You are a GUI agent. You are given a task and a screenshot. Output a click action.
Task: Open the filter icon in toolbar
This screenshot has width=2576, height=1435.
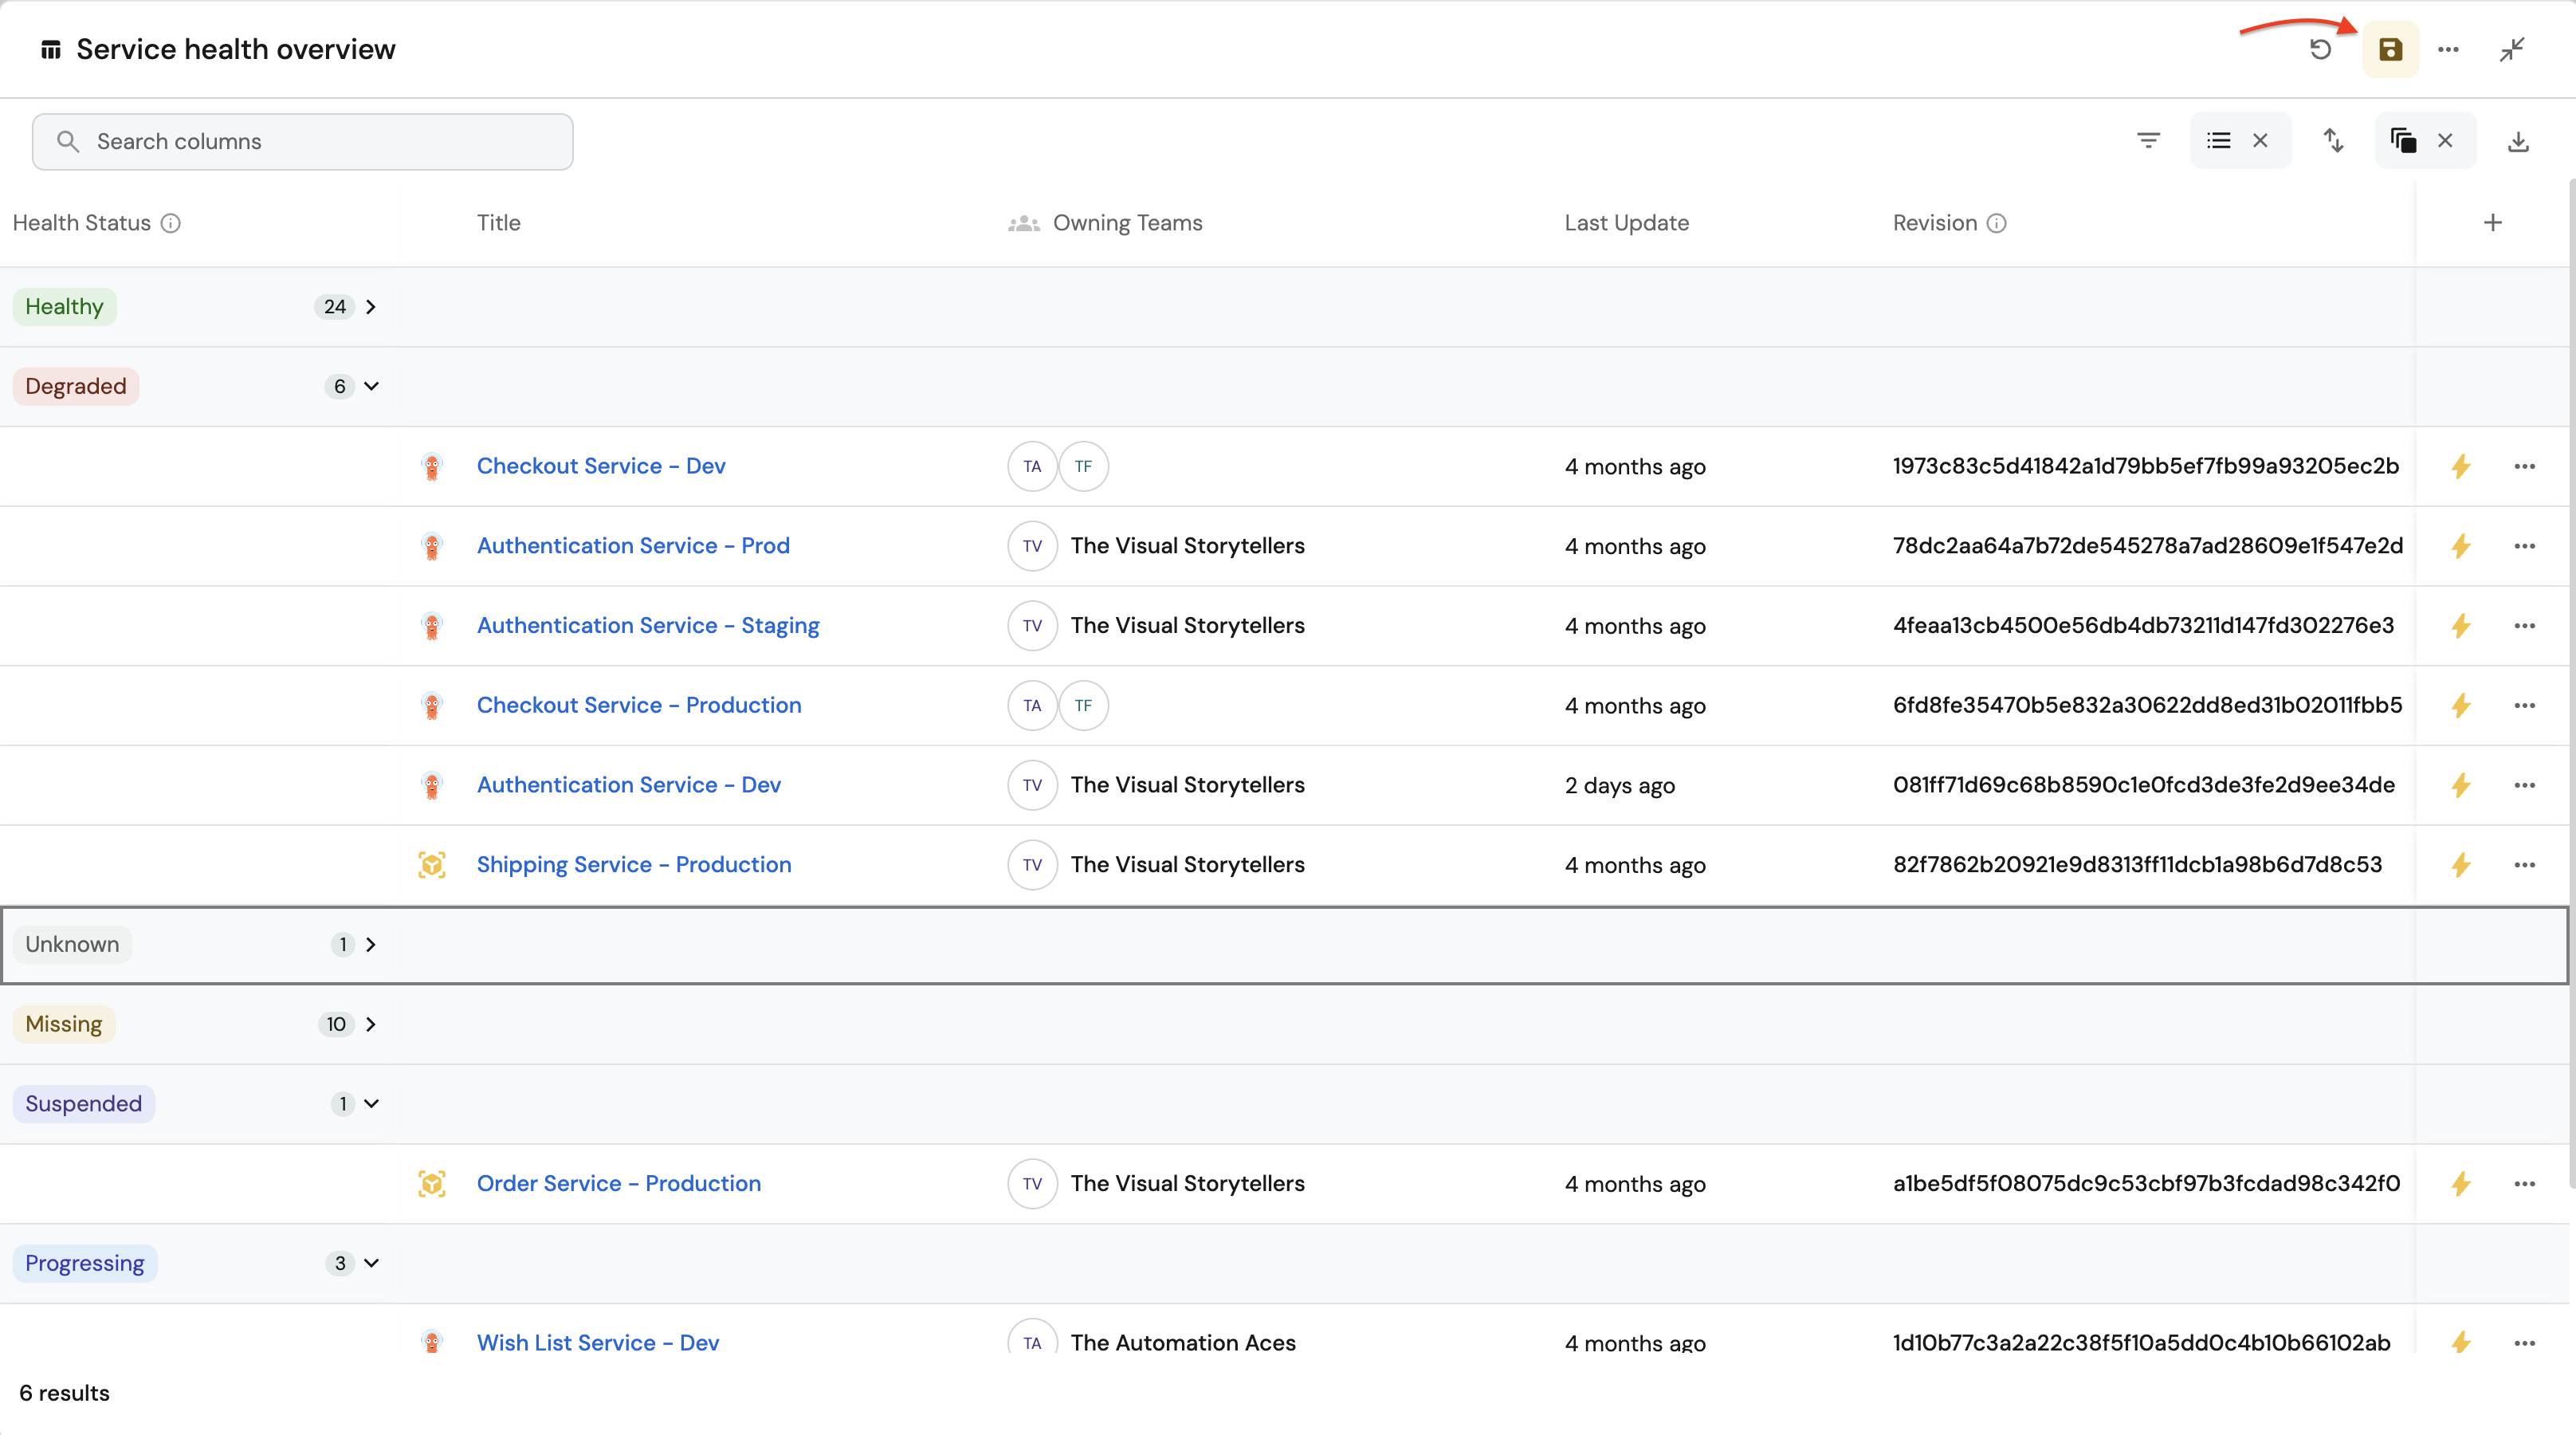(2148, 141)
